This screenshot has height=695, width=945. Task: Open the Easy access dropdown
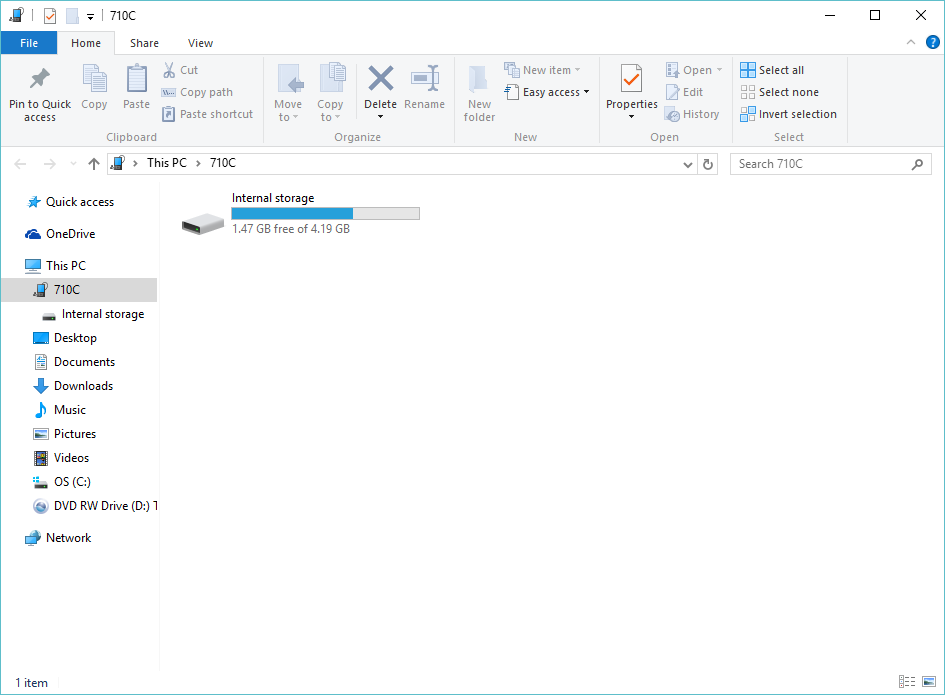[x=547, y=92]
